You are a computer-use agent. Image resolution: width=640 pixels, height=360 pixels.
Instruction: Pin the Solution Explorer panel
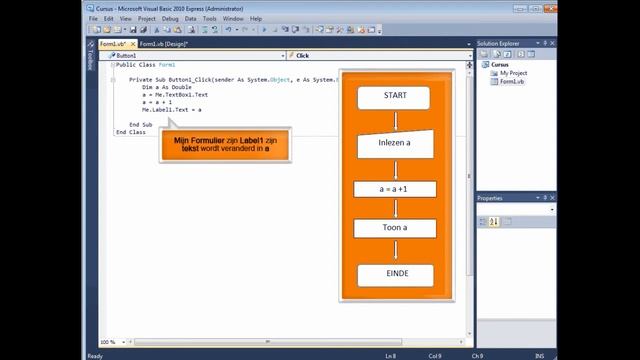[545, 43]
